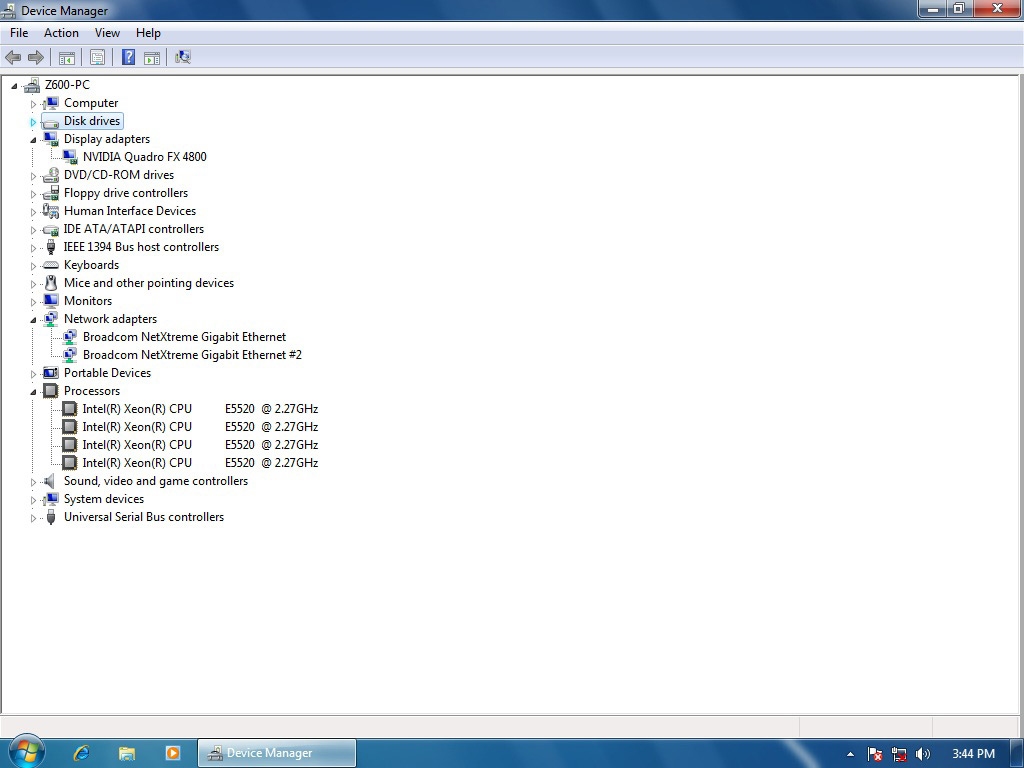Collapse the Display adapters node
The height and width of the screenshot is (768, 1024).
[x=33, y=140]
